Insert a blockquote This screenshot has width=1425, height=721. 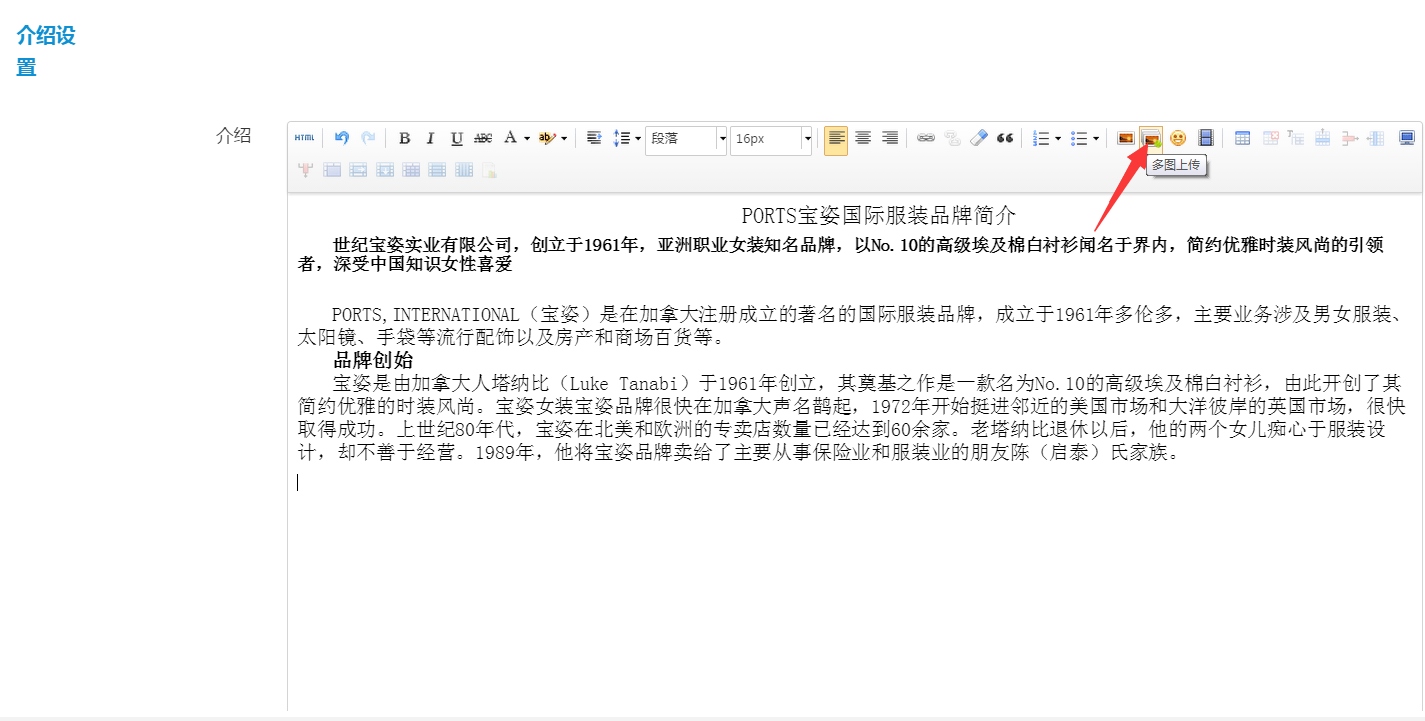(1005, 138)
